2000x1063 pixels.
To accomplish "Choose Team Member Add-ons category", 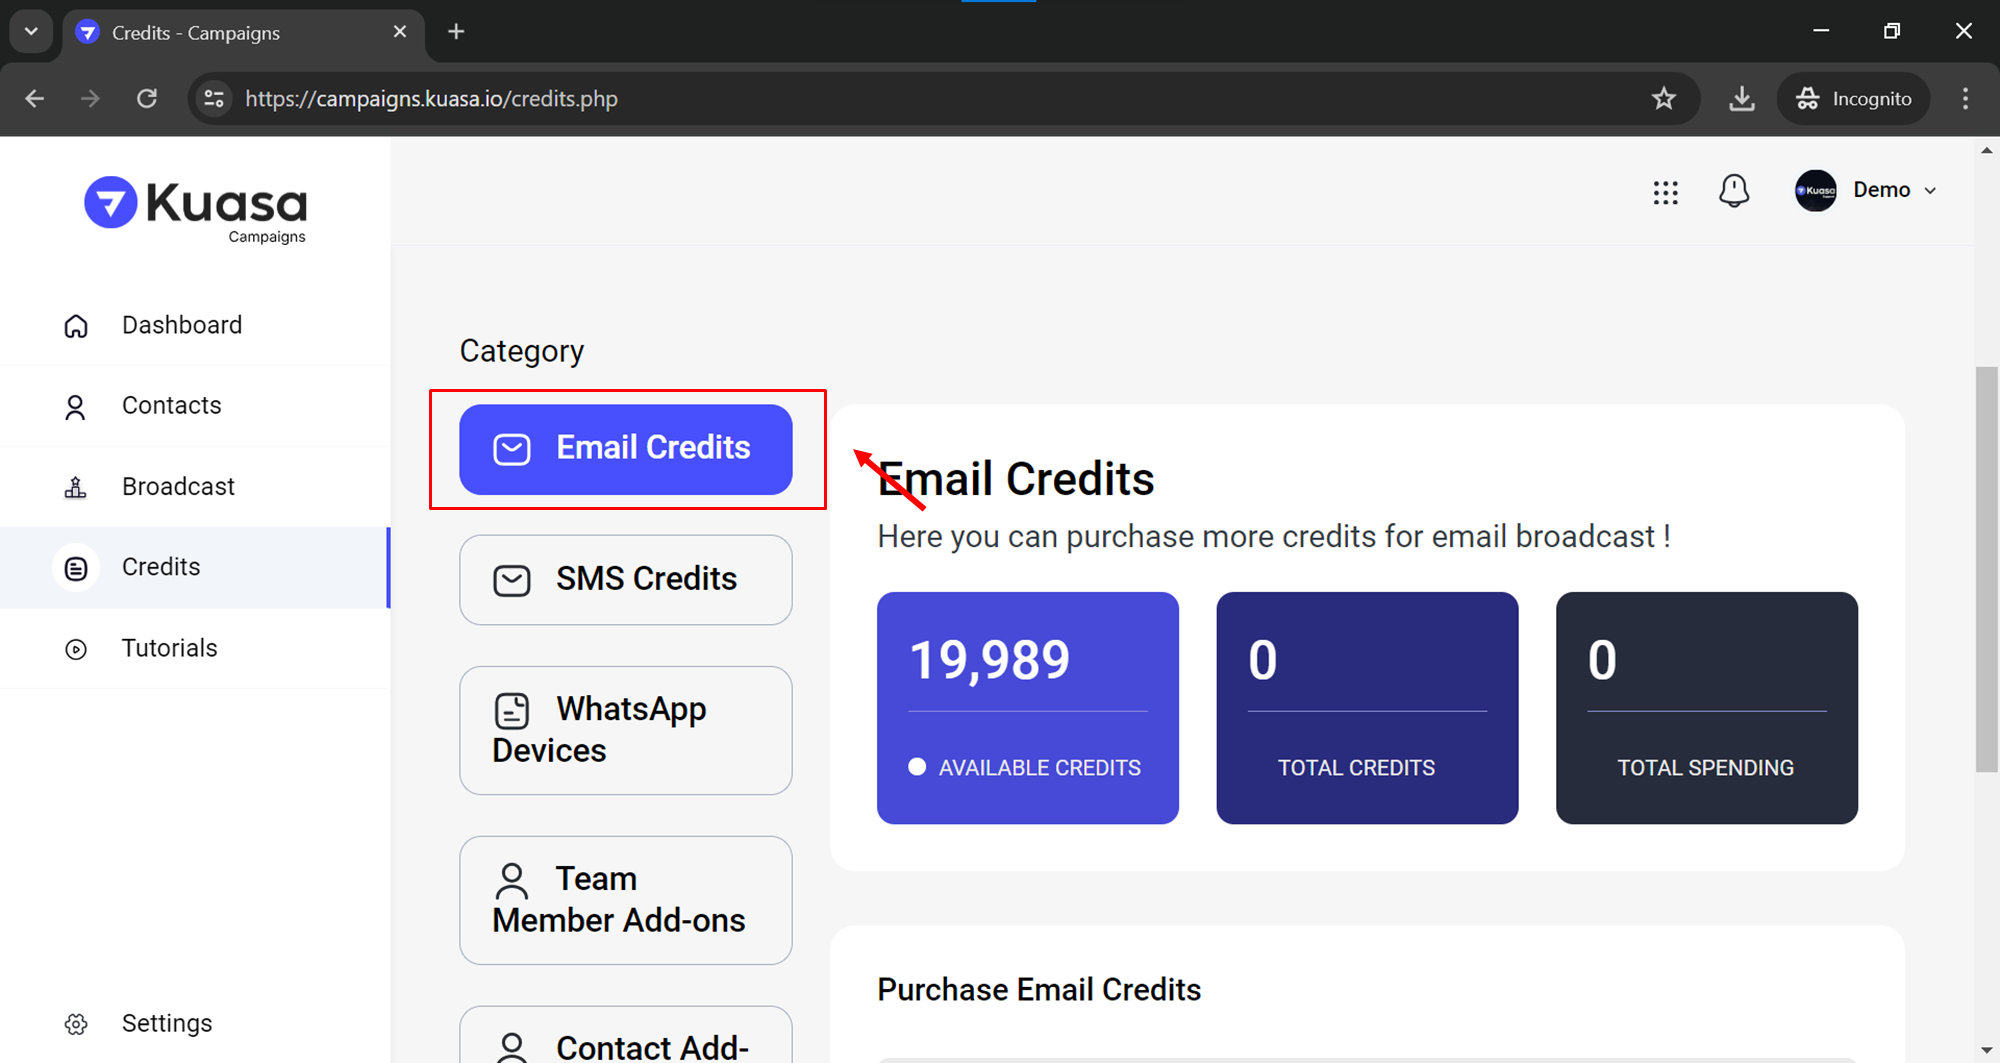I will [x=625, y=900].
